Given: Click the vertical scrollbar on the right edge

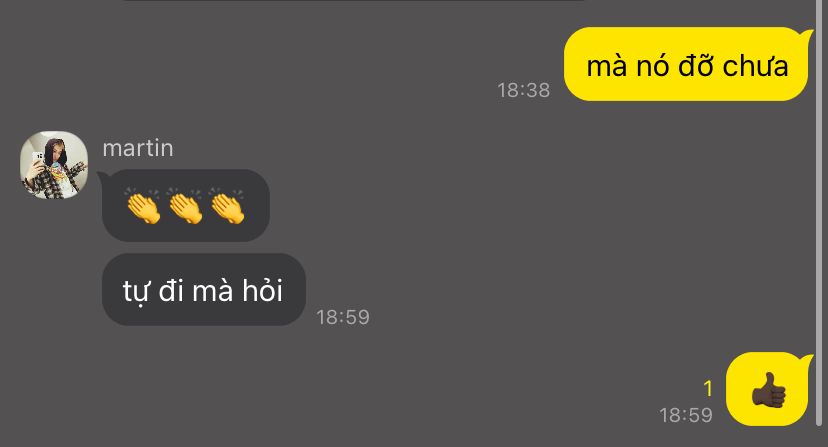Looking at the screenshot, I should tap(820, 211).
